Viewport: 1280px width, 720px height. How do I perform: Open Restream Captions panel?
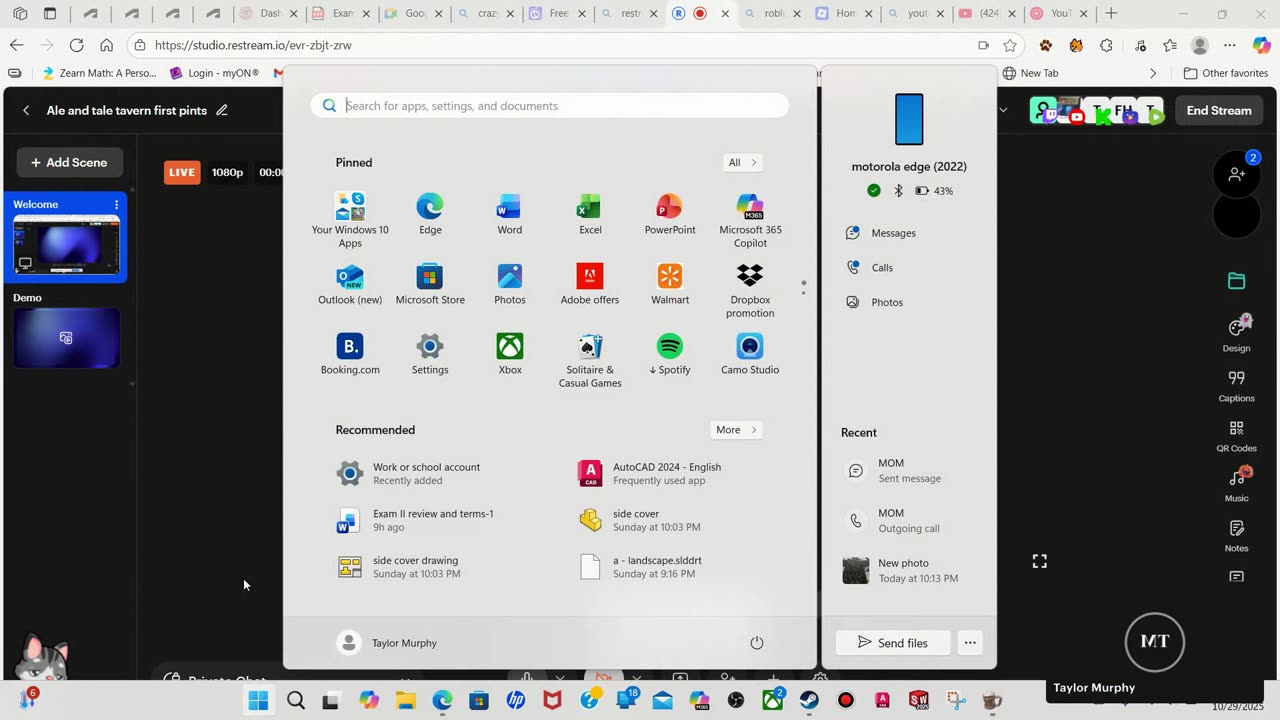(1237, 385)
